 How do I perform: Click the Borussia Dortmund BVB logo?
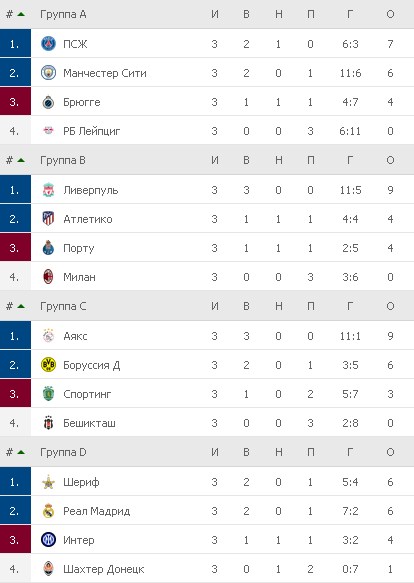pos(48,365)
